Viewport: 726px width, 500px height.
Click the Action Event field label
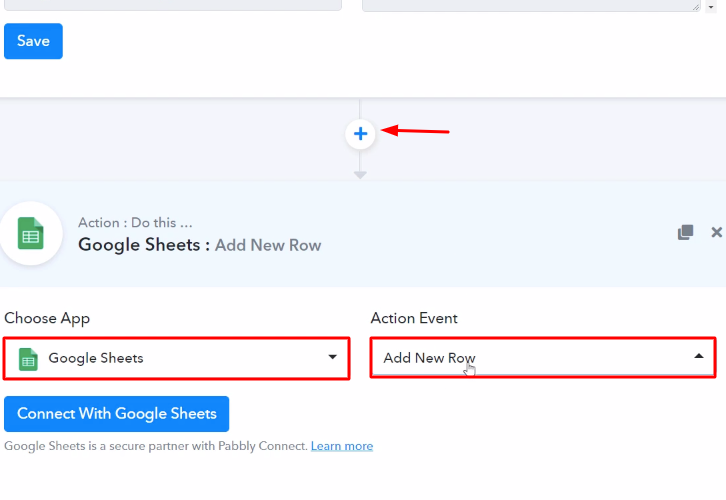[414, 318]
